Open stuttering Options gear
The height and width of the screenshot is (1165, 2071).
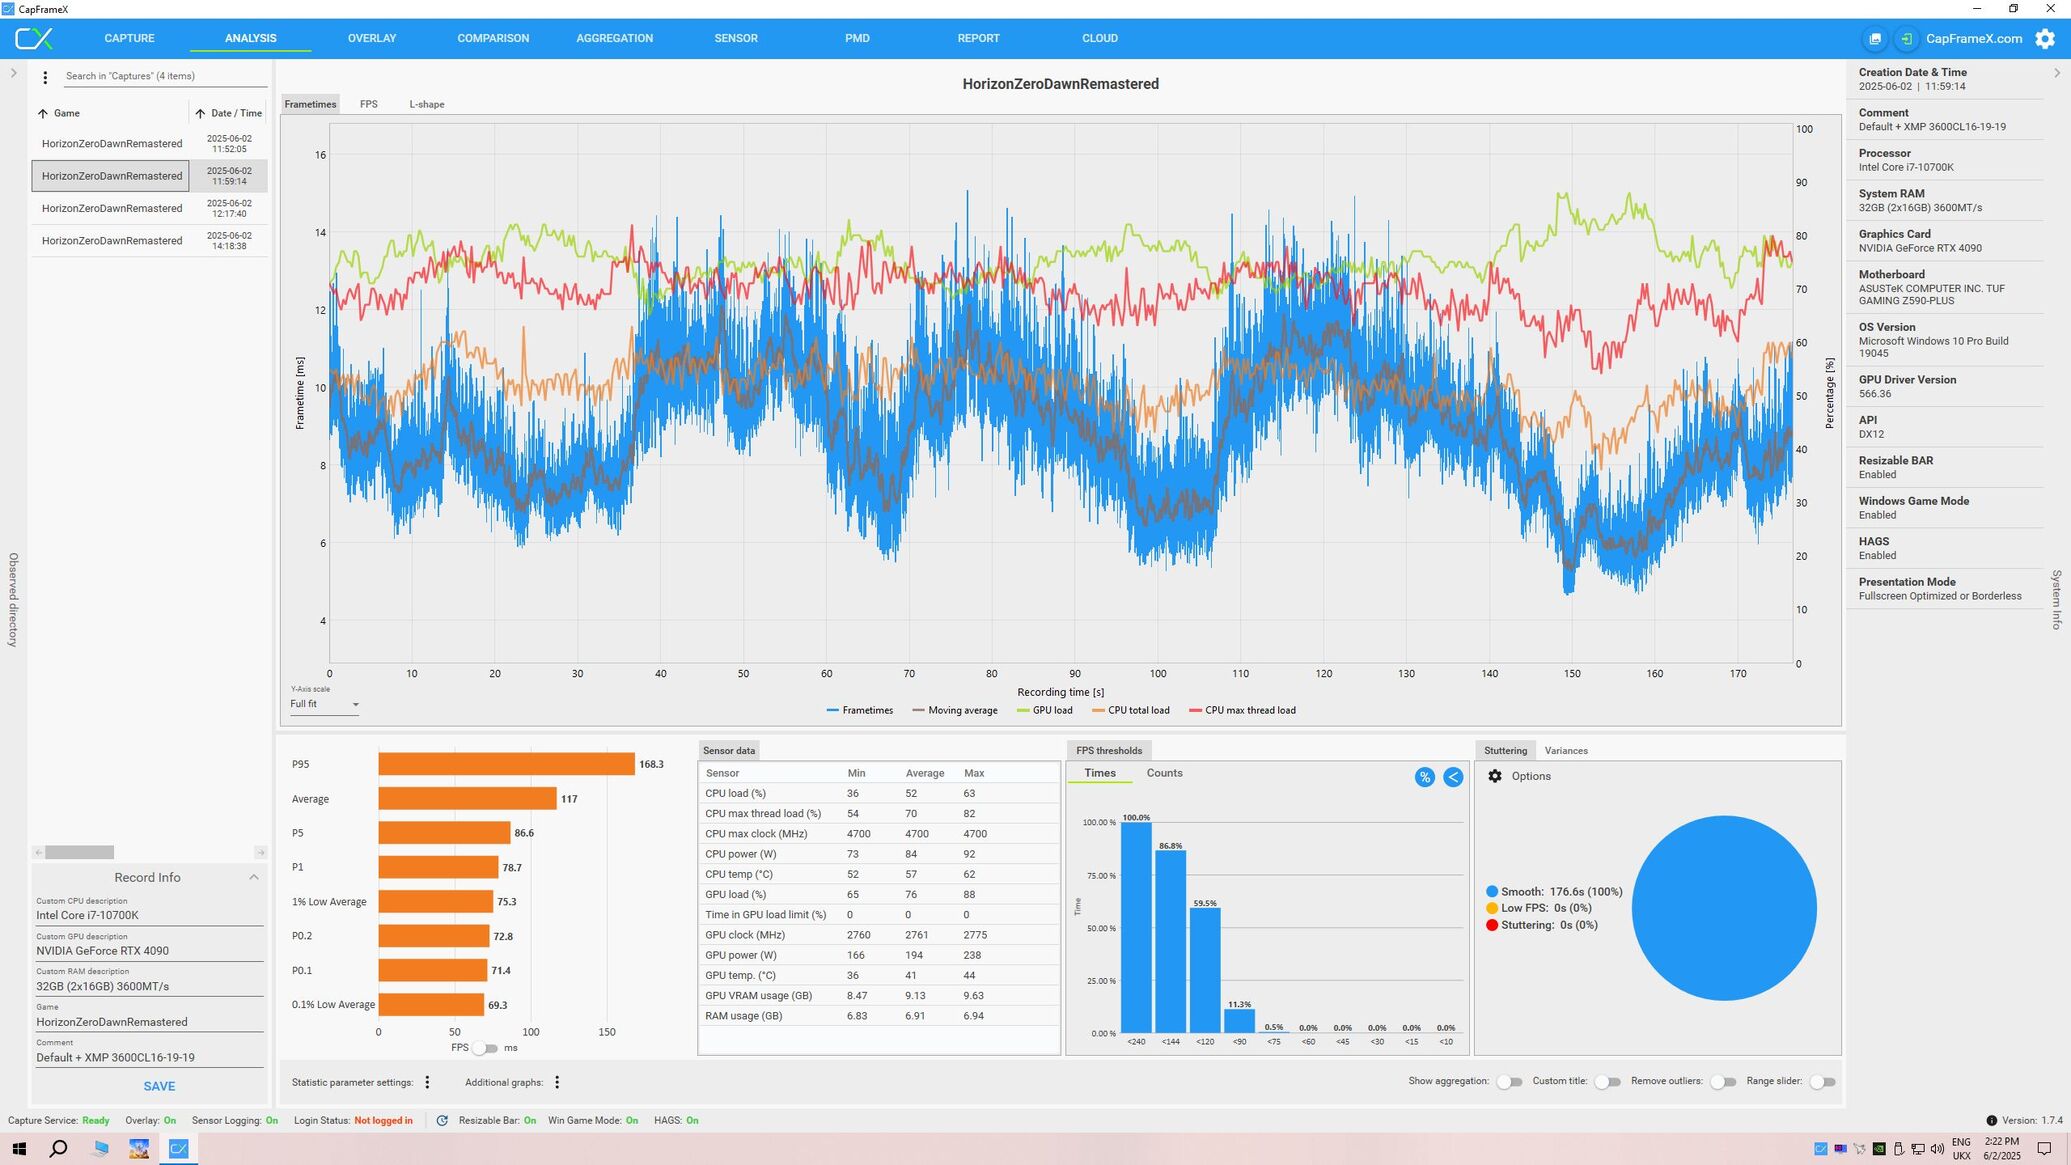click(1495, 776)
